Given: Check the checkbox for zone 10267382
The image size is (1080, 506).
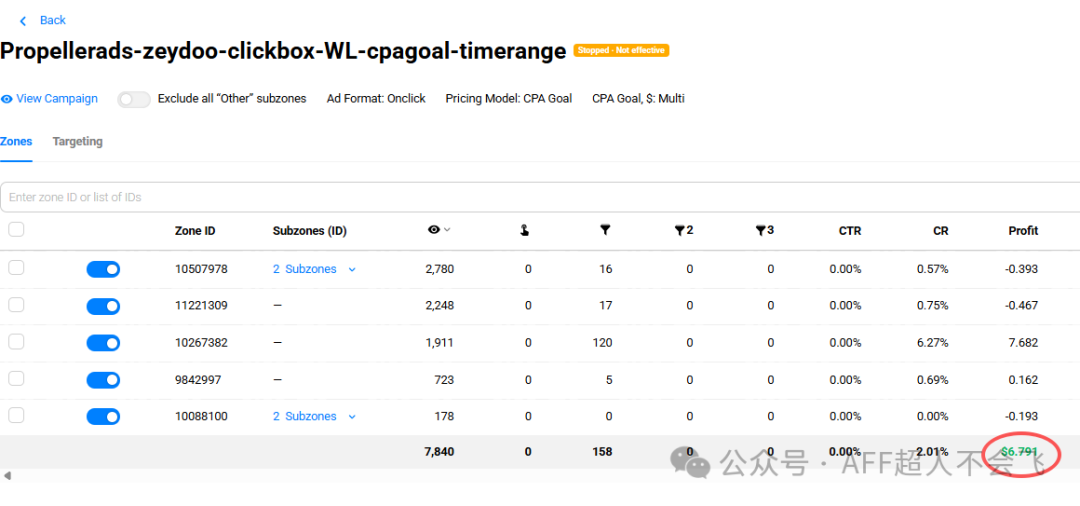Looking at the screenshot, I should tap(16, 341).
